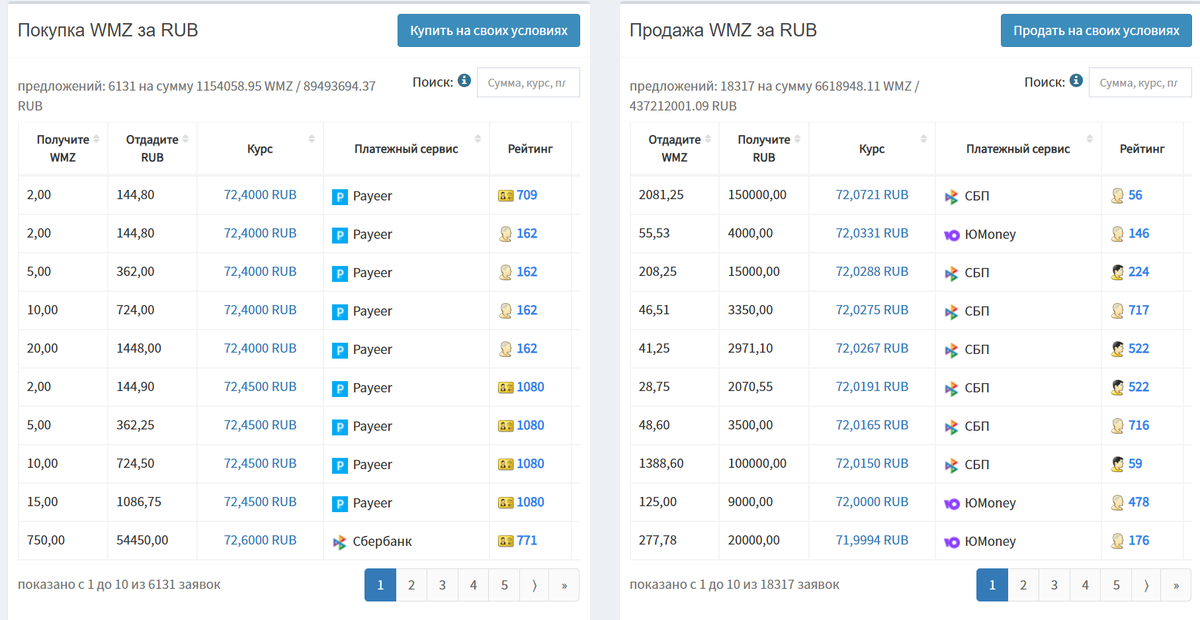1200x620 pixels.
Task: Open the 71,9994 RUB rate link
Action: (872, 540)
